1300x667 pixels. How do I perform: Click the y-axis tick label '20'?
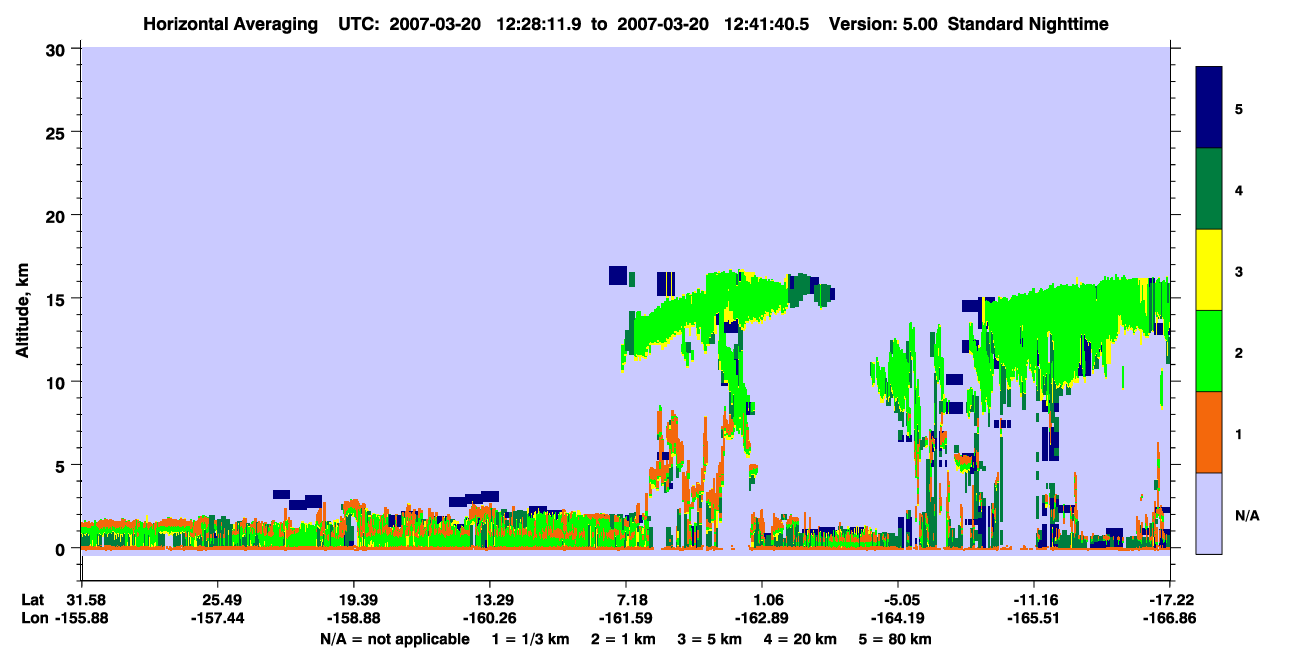point(58,215)
